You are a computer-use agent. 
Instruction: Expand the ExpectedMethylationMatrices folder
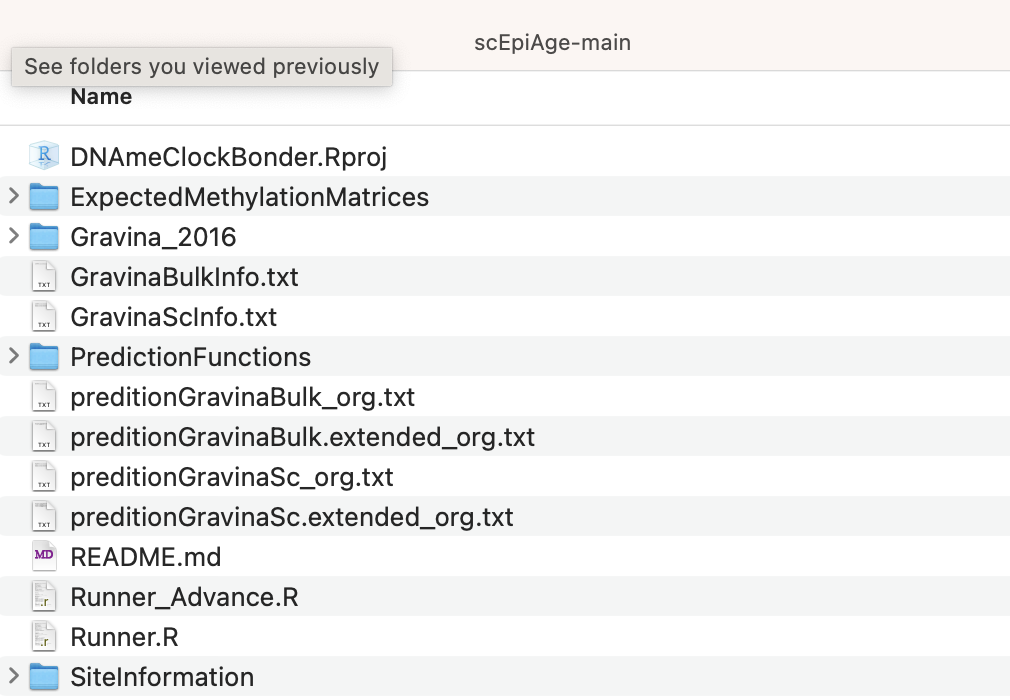click(x=12, y=197)
